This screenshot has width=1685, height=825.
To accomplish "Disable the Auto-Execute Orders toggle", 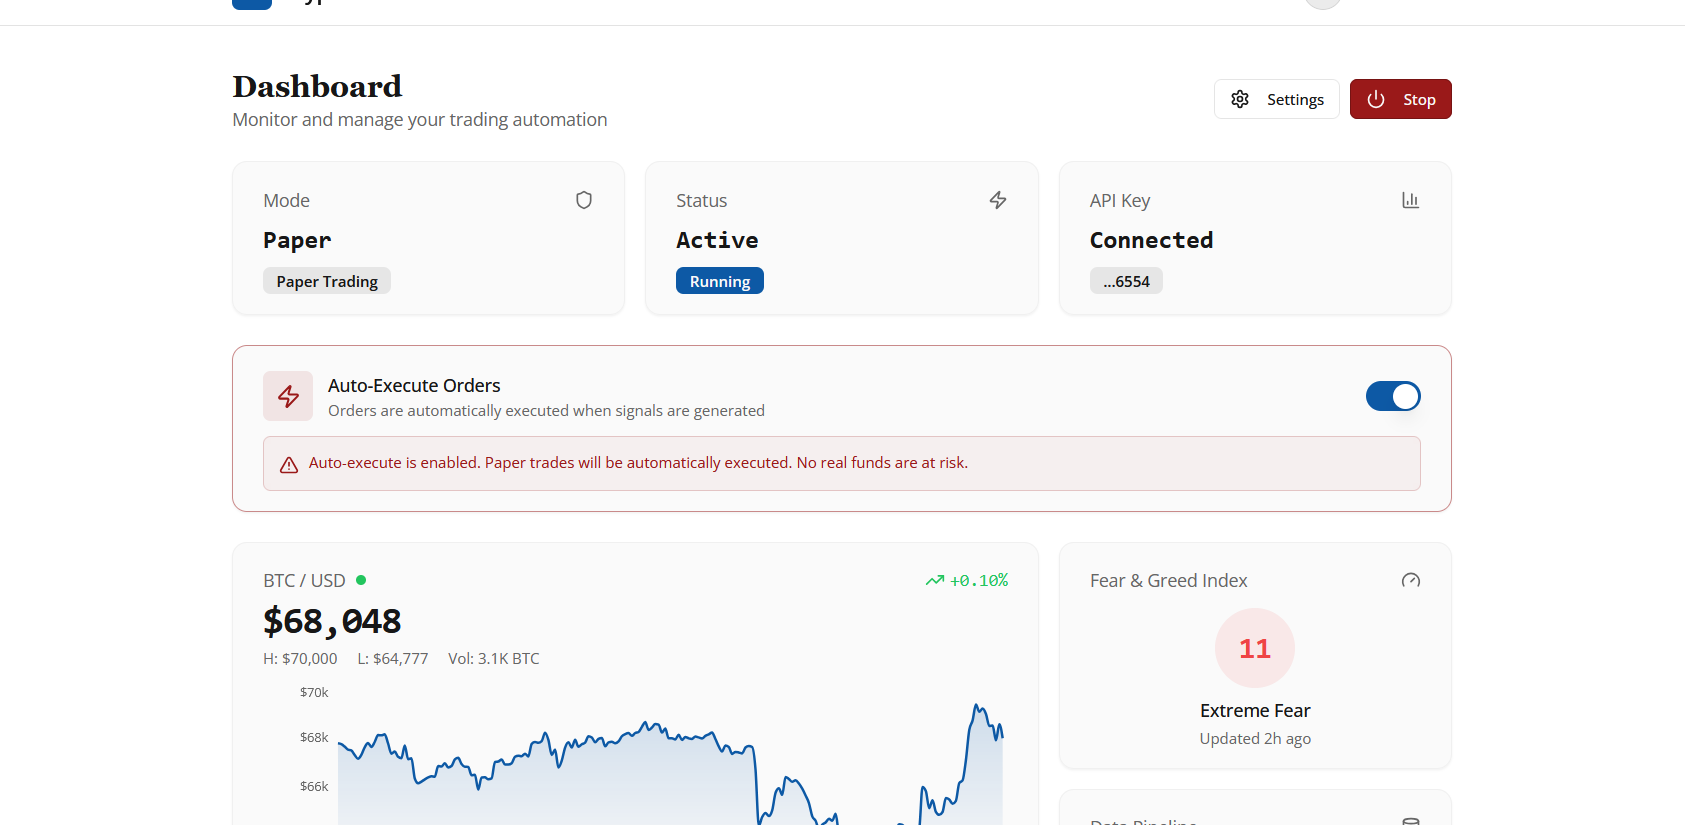I will point(1392,397).
